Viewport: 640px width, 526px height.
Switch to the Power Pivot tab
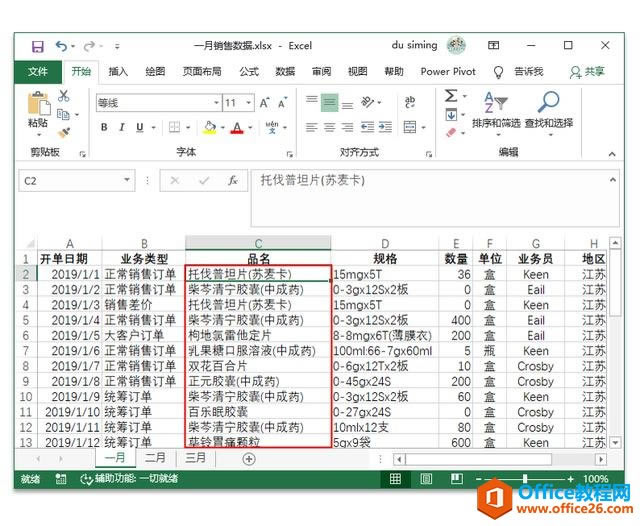tap(448, 72)
